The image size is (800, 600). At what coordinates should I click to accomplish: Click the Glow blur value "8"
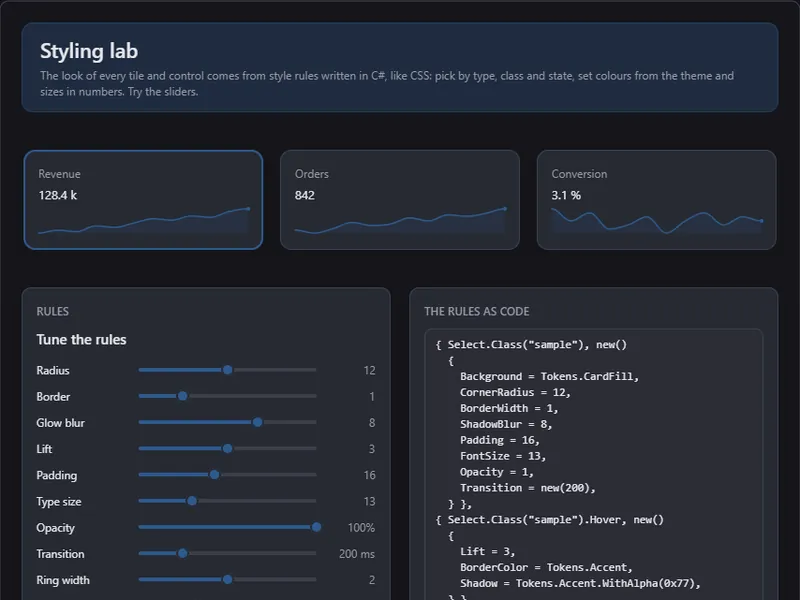(372, 423)
